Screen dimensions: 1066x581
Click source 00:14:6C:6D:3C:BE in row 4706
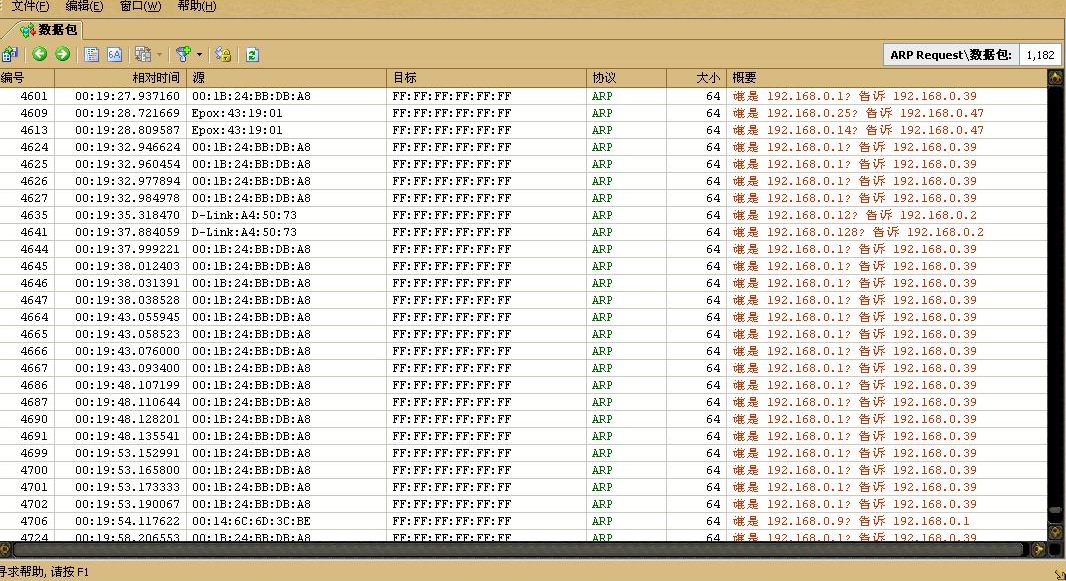pyautogui.click(x=251, y=521)
